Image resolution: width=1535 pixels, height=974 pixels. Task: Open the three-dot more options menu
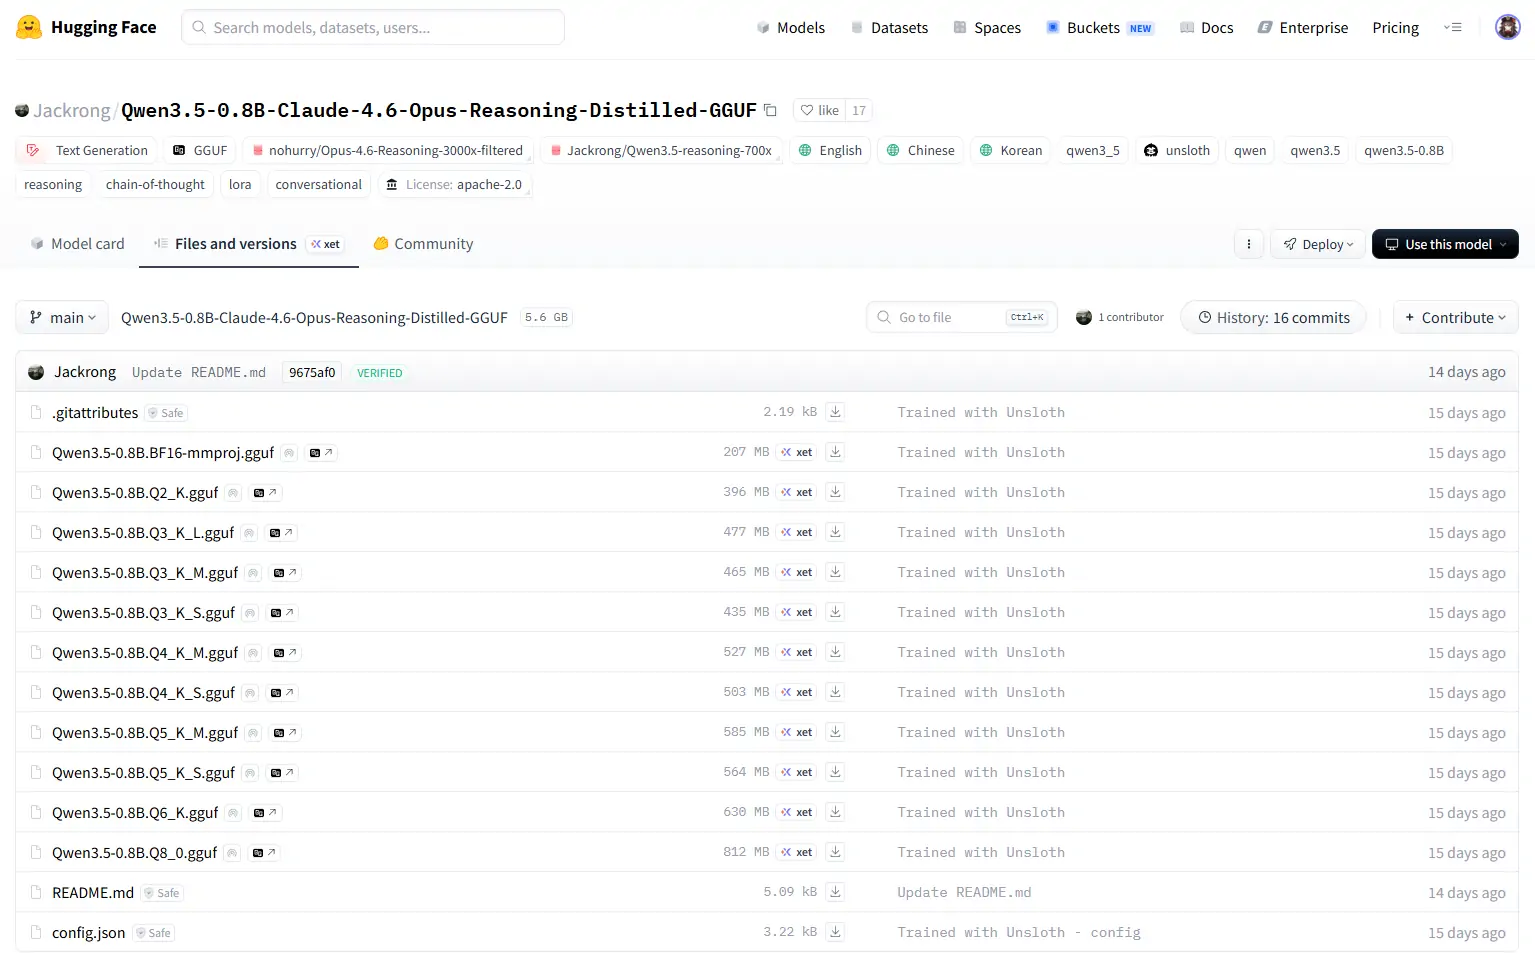click(x=1248, y=244)
